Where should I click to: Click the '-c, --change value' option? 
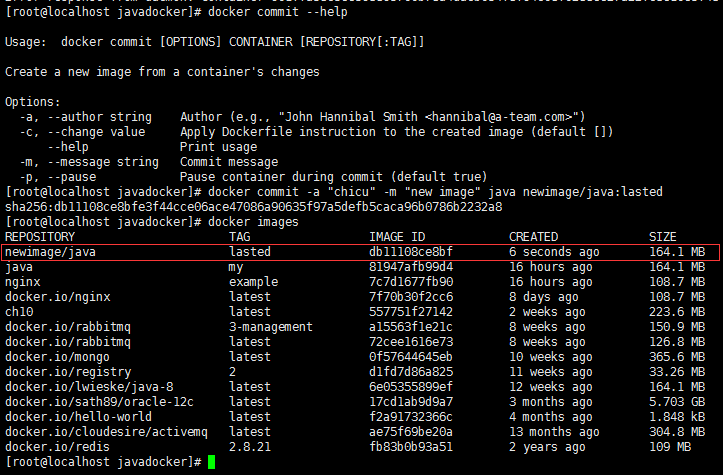click(x=82, y=132)
